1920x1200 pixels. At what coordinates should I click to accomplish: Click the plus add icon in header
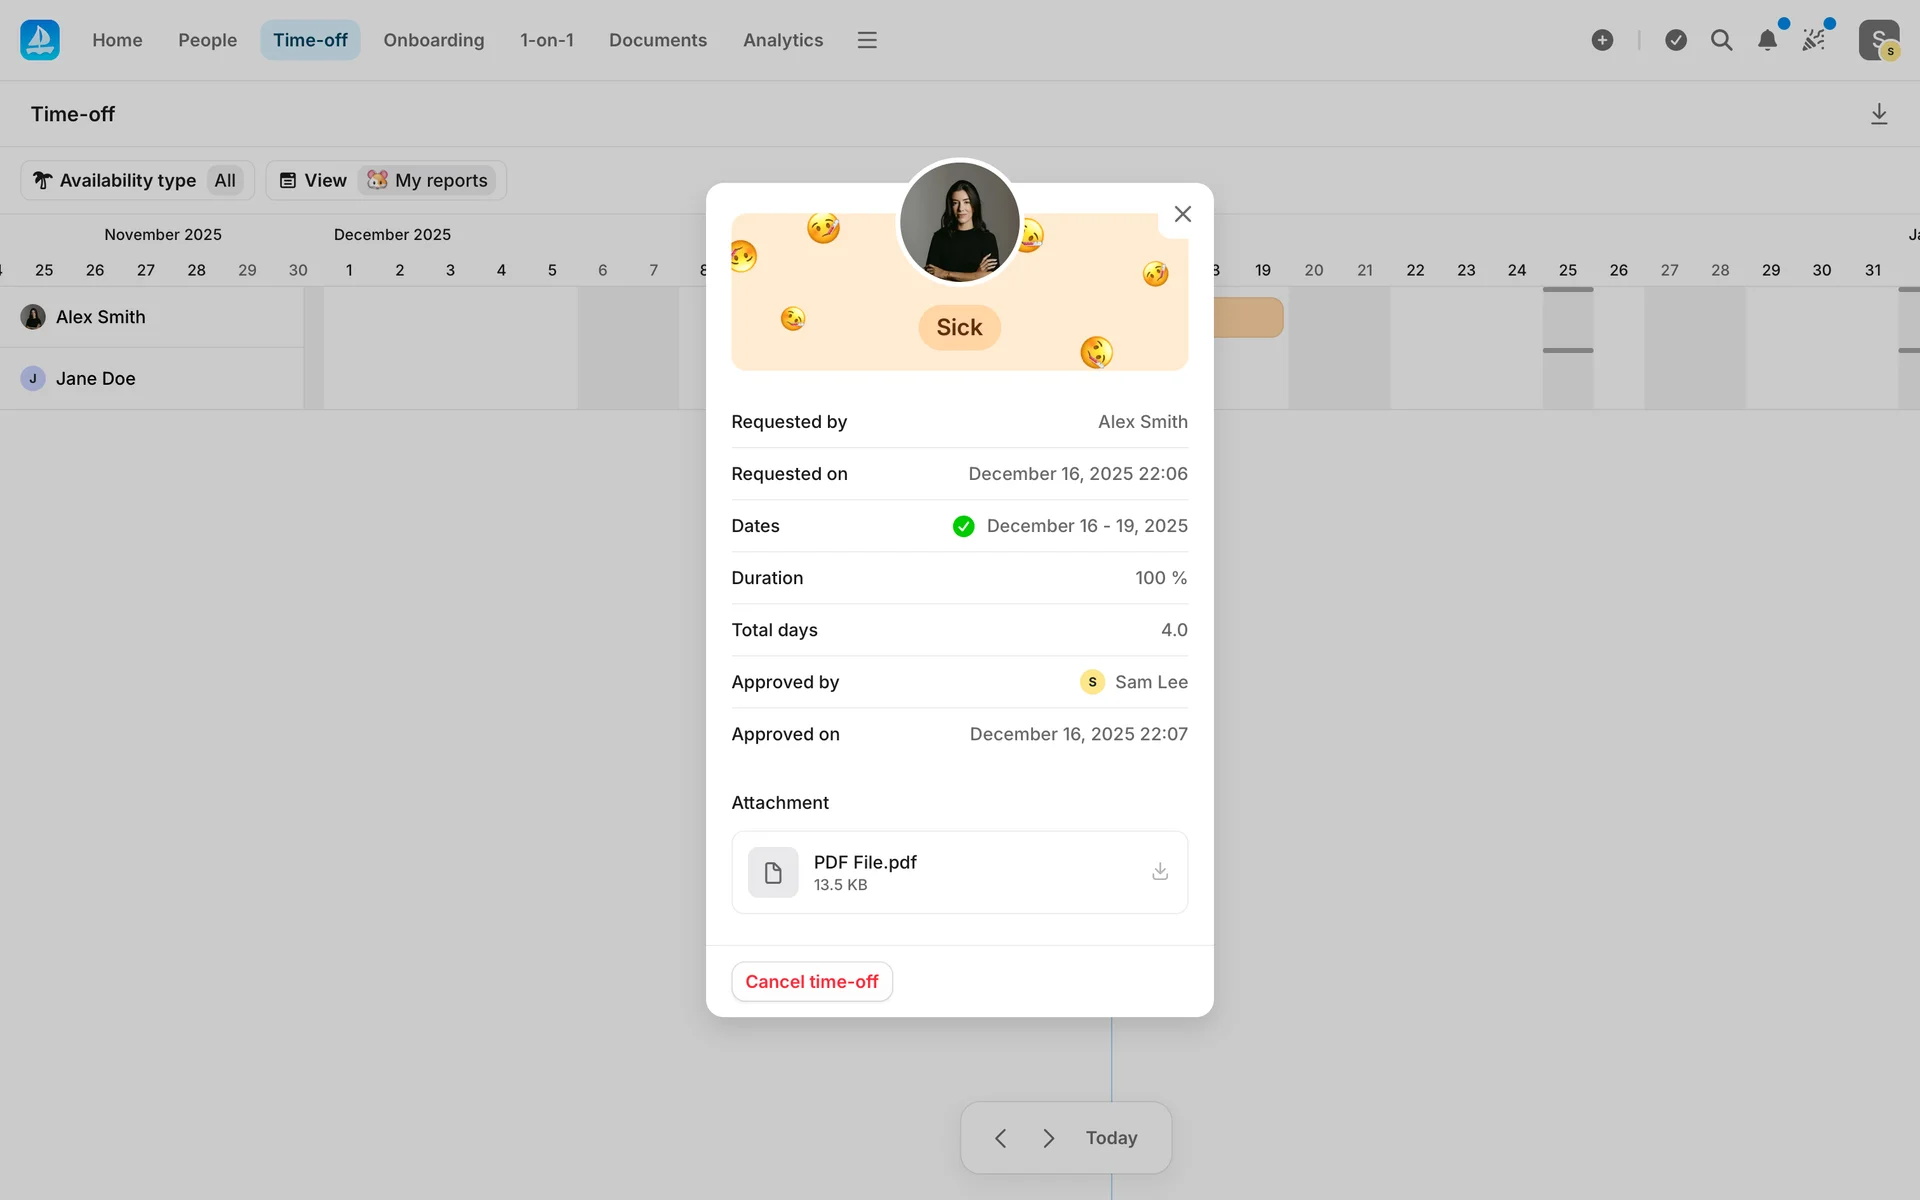1602,40
